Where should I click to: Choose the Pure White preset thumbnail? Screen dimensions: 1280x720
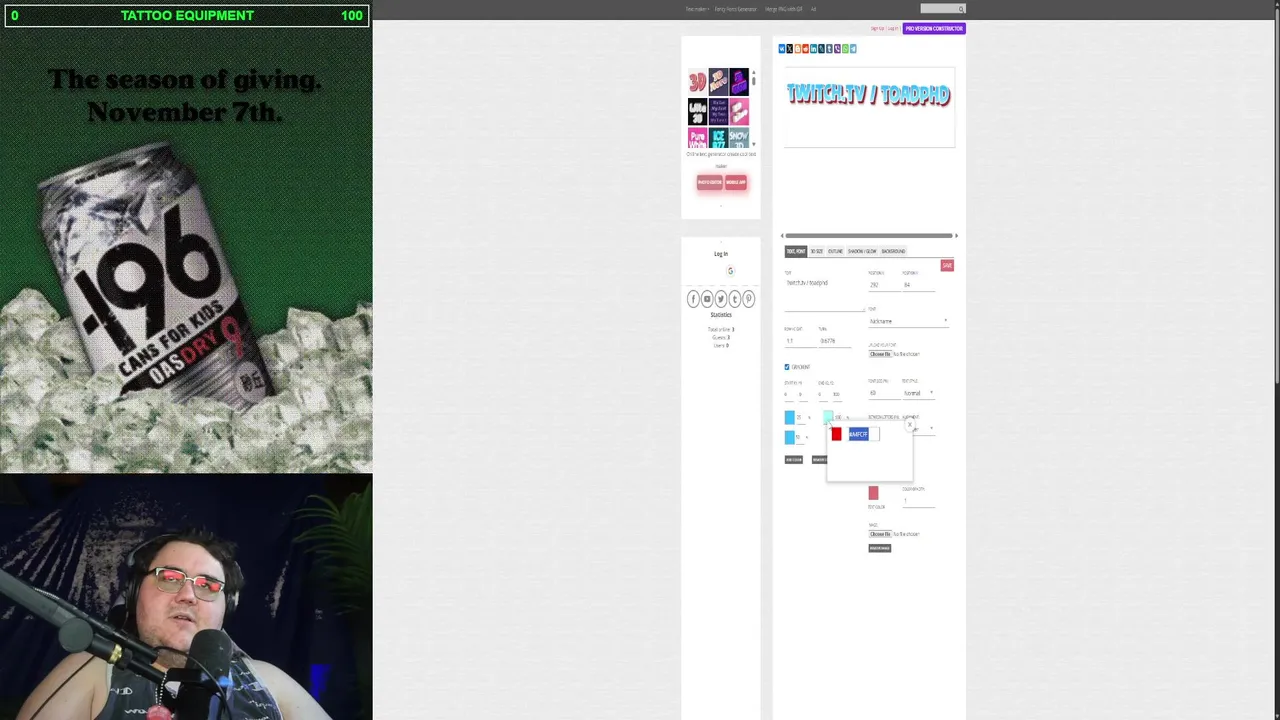coord(697,138)
